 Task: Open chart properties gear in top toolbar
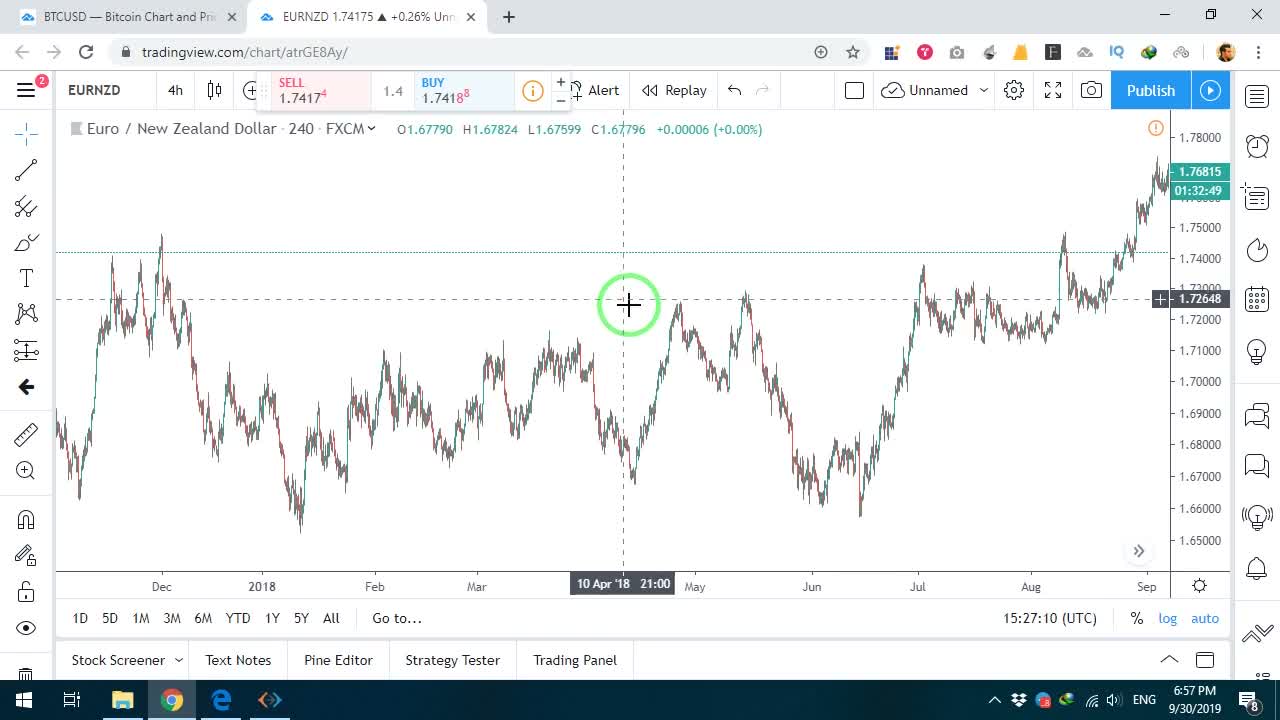[1014, 90]
